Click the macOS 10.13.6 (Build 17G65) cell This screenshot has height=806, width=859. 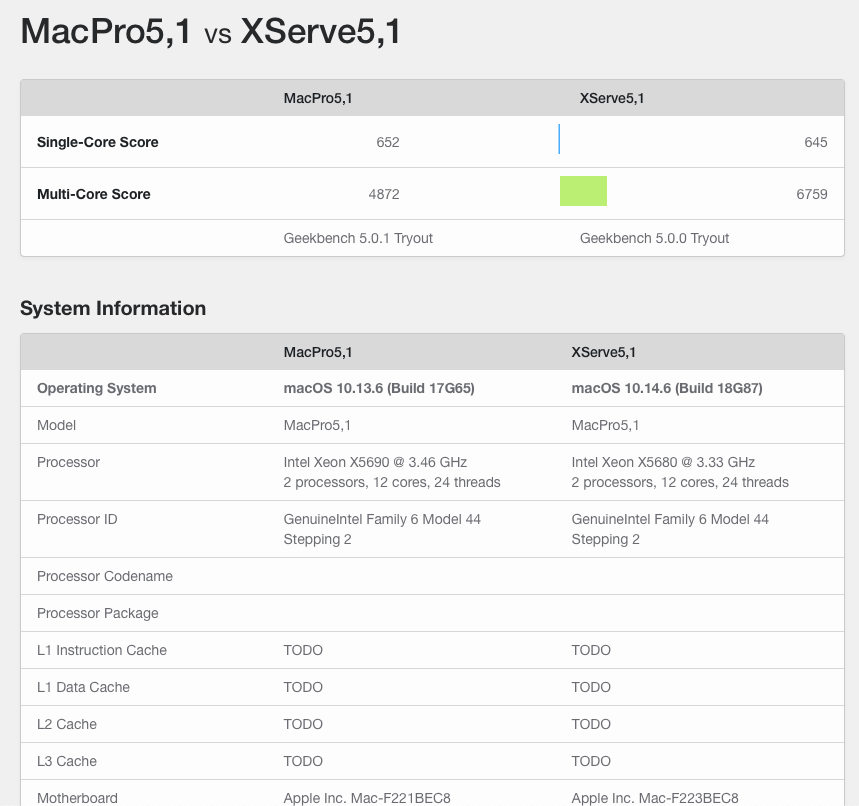[379, 388]
